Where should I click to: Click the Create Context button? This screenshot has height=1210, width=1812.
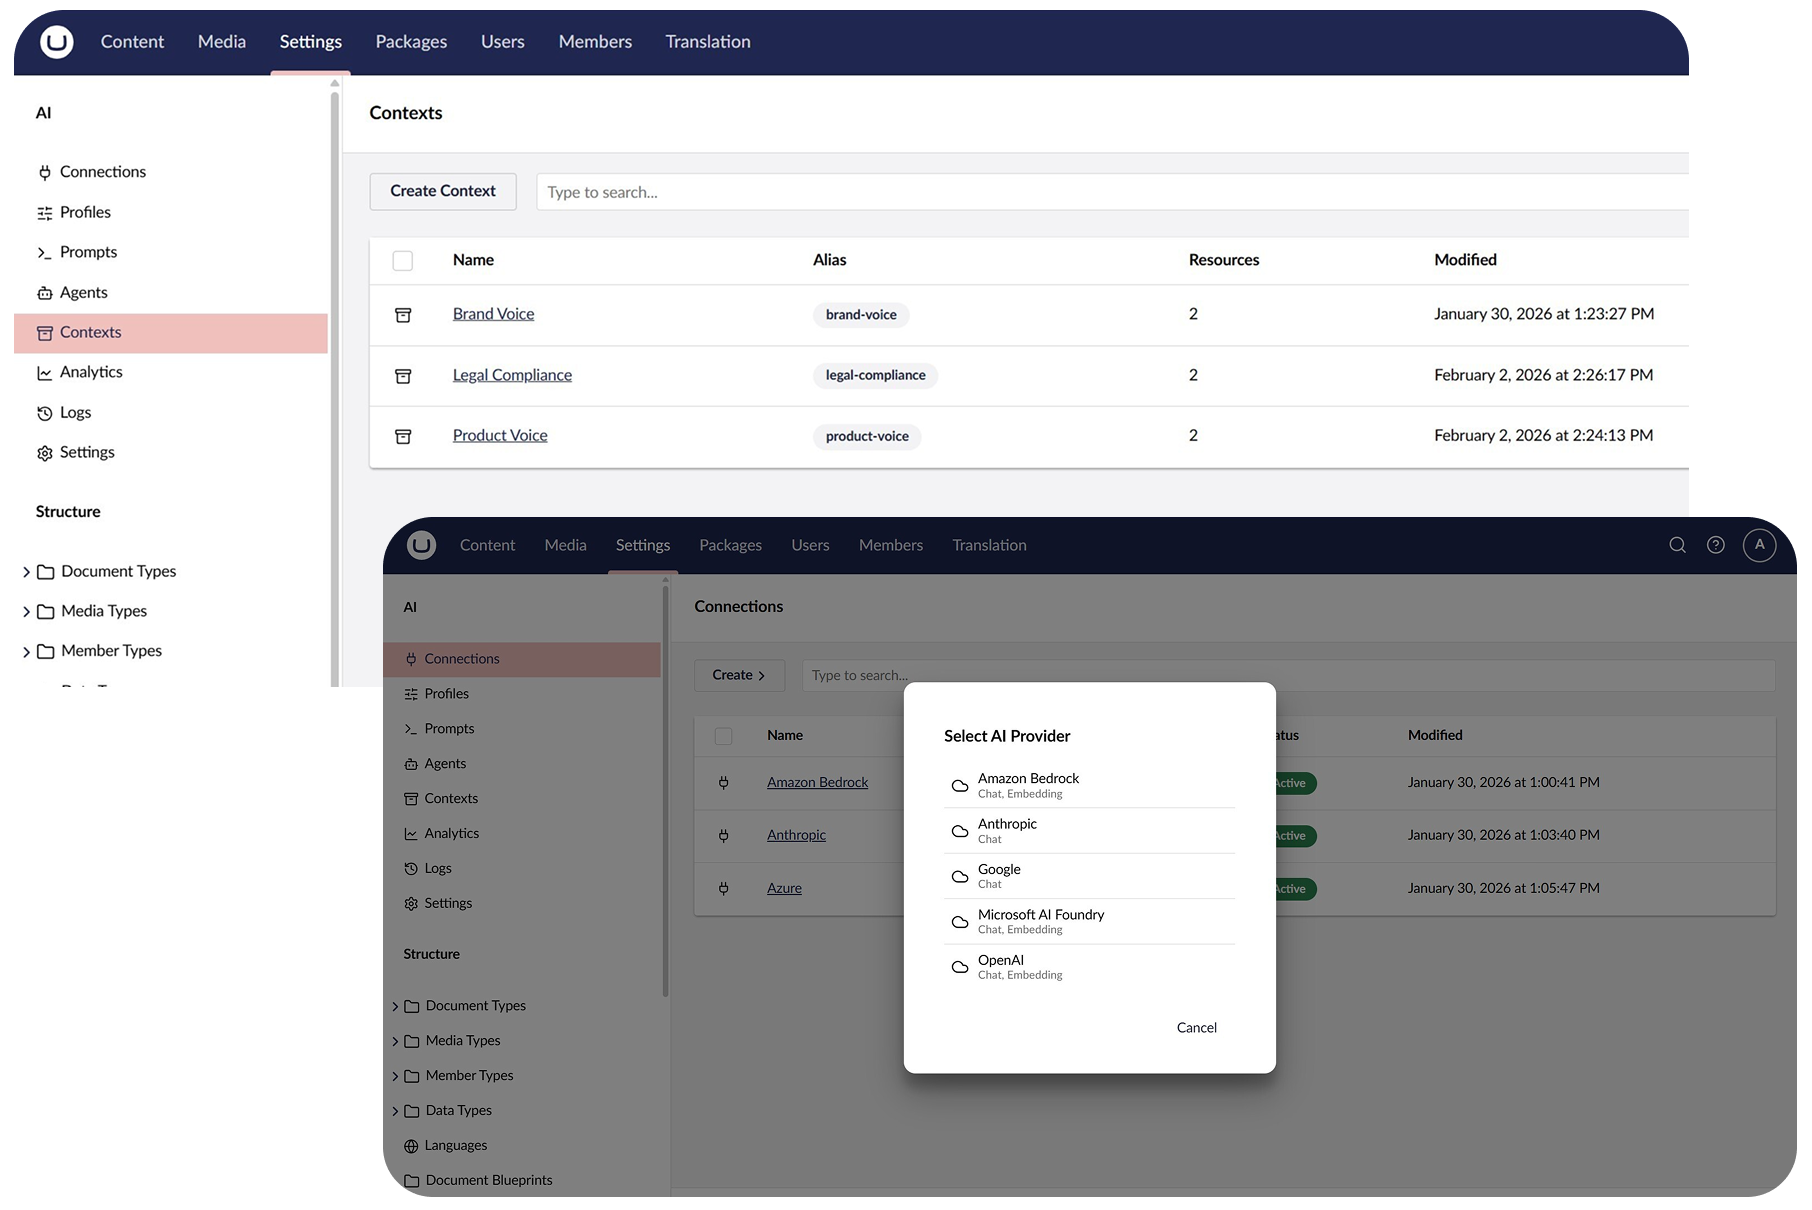coord(442,191)
